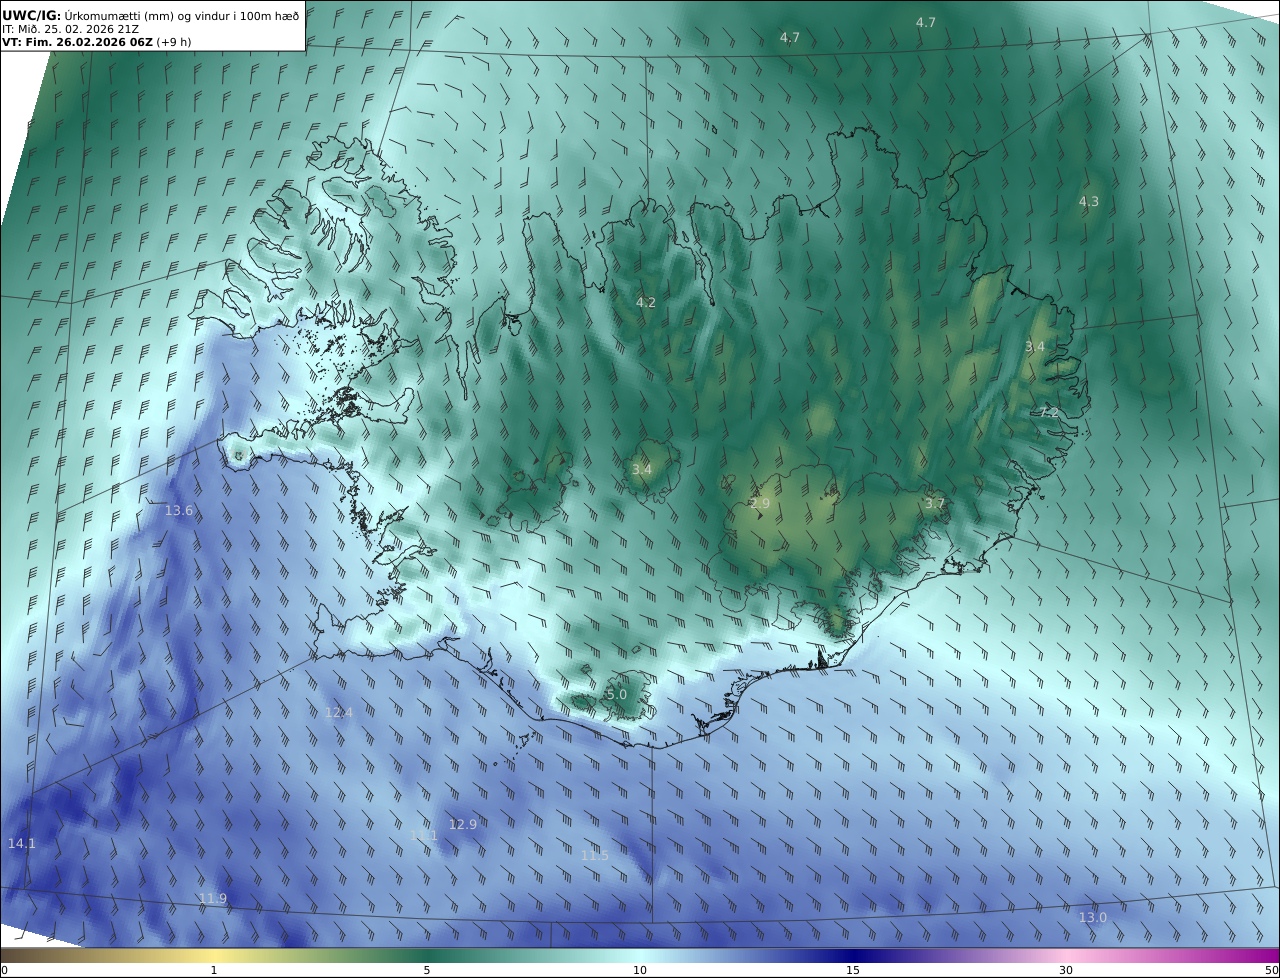This screenshot has height=978, width=1280.
Task: Click the yellow section of the color bar
Action: pos(214,955)
